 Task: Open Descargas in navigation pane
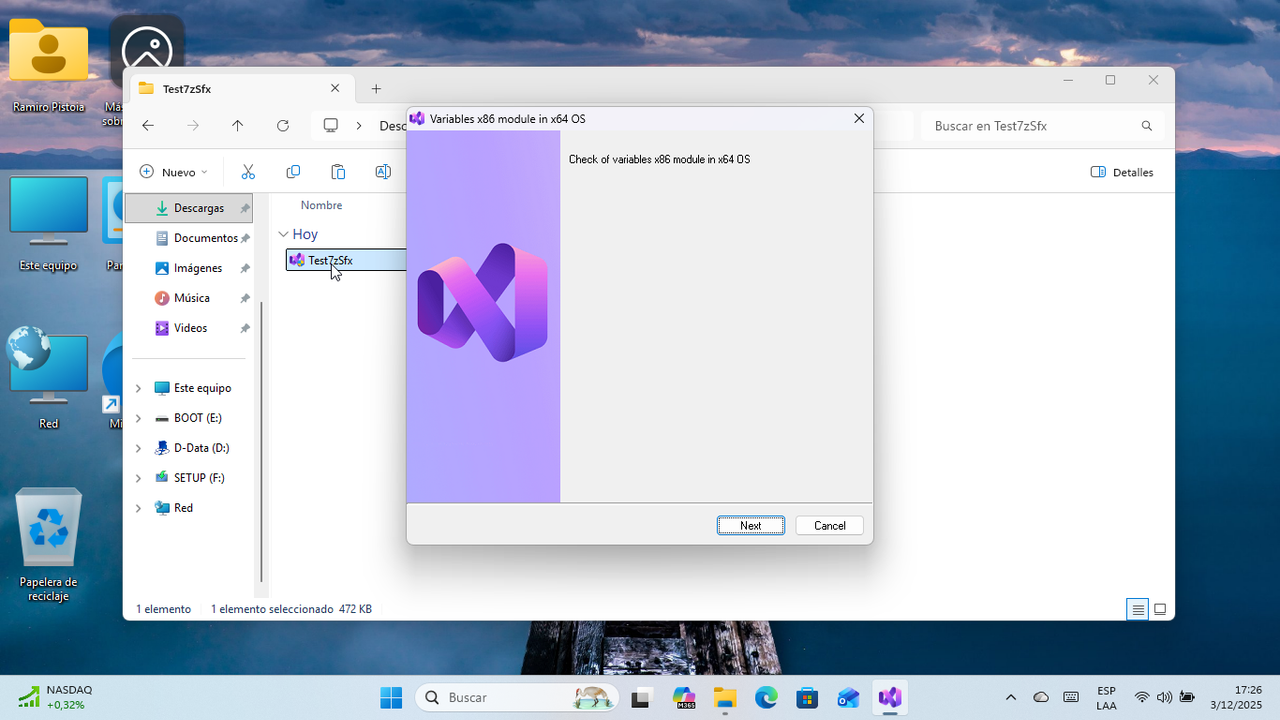coord(188,208)
